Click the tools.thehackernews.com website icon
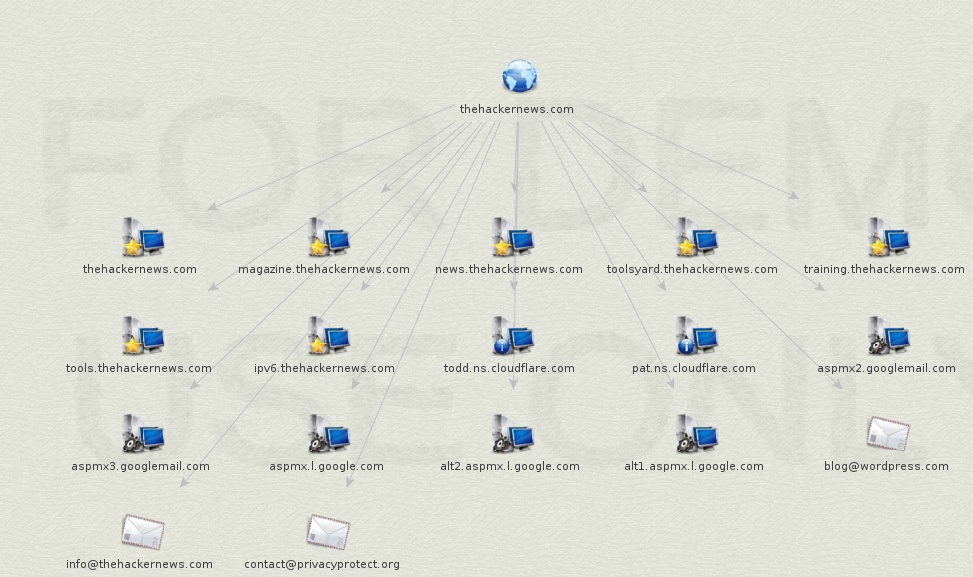This screenshot has height=577, width=973. (140, 337)
